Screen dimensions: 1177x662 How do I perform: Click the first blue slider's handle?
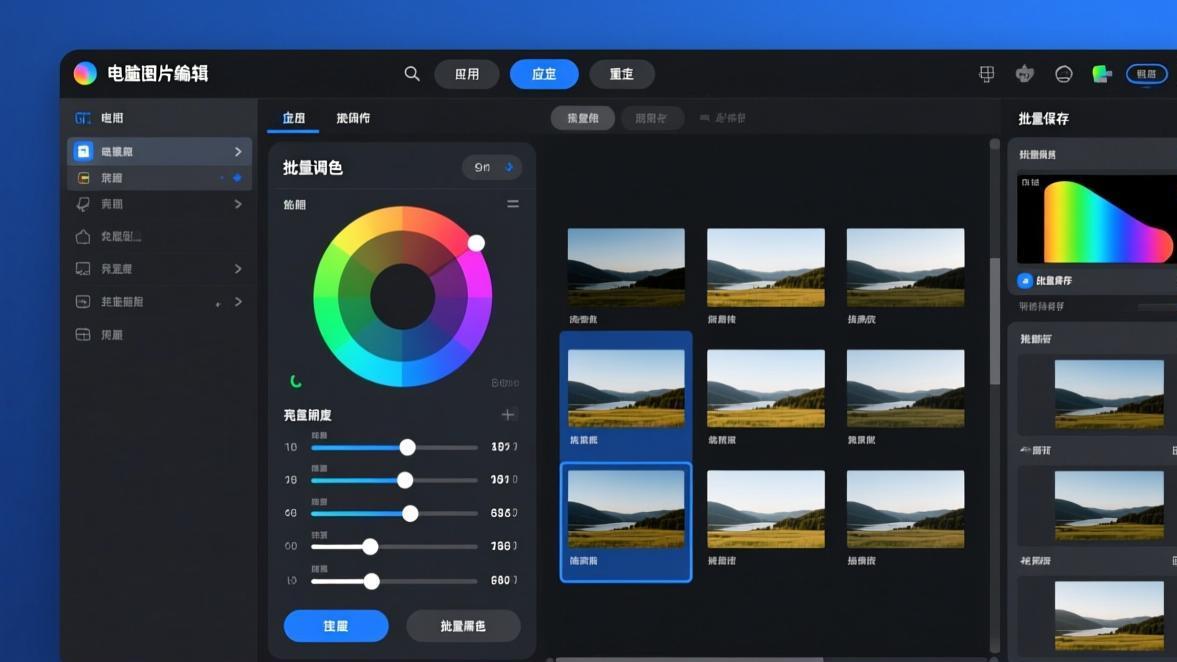coord(407,447)
